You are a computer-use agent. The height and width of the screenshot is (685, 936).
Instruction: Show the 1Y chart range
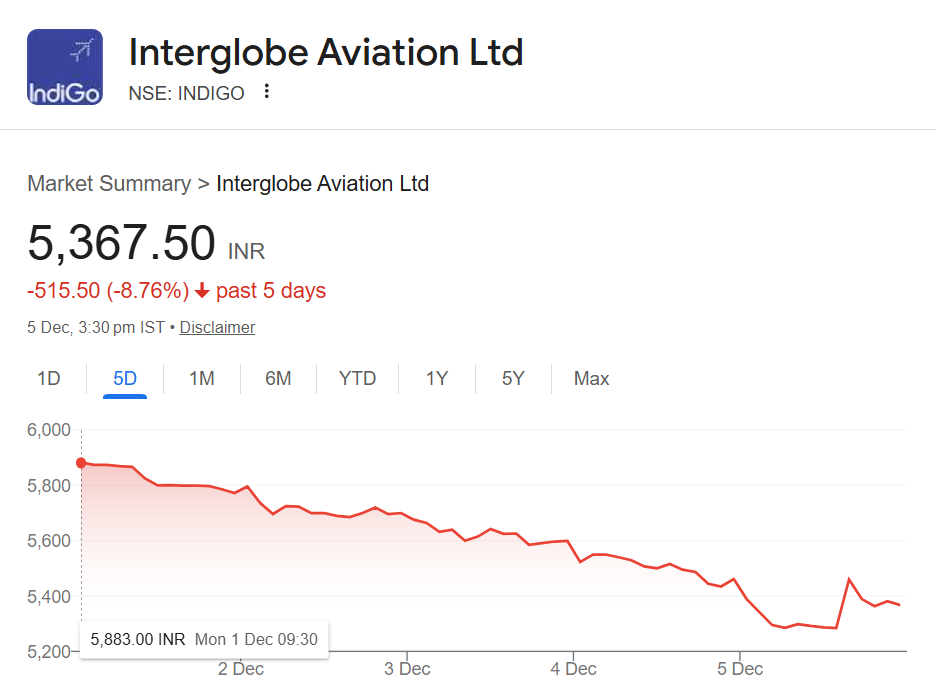click(437, 379)
